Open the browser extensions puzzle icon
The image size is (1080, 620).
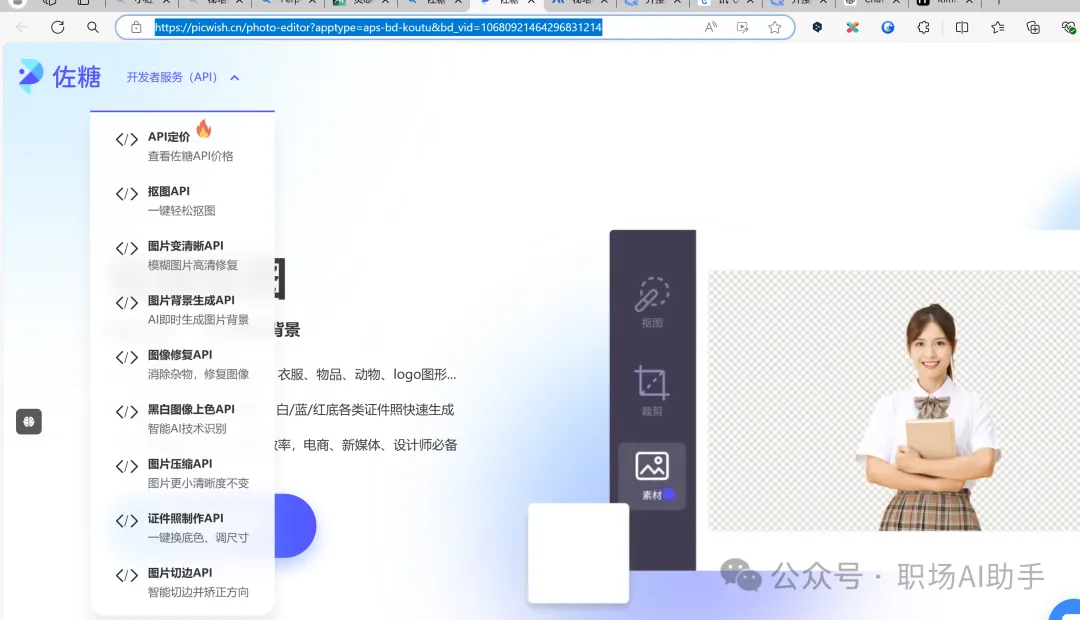[x=922, y=28]
